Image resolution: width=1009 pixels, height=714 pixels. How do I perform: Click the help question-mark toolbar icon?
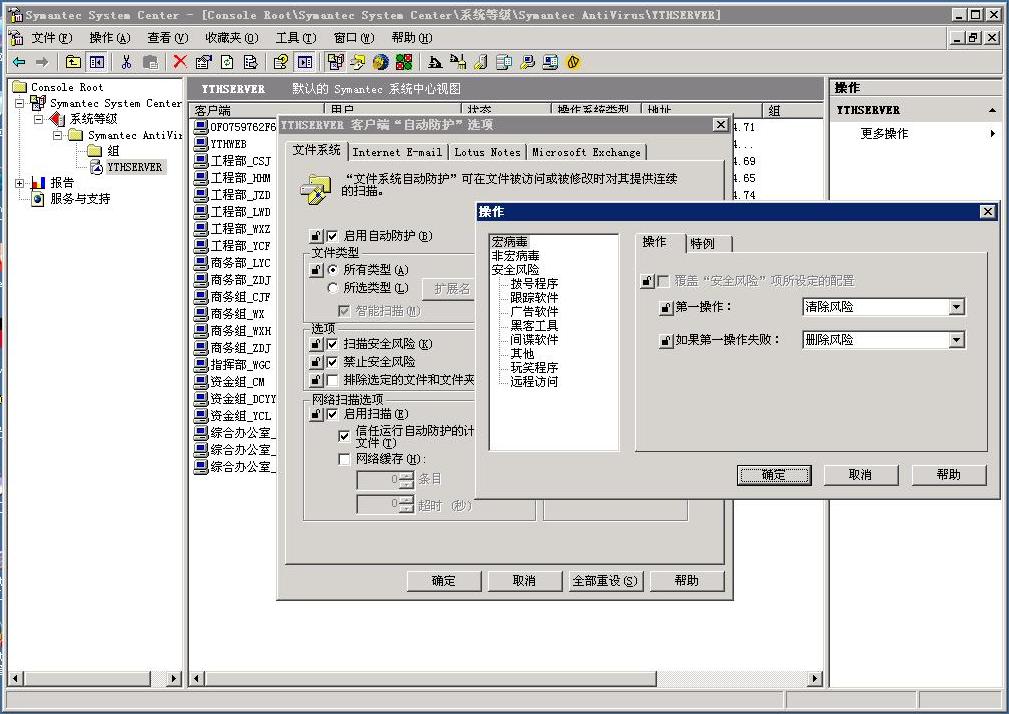[x=281, y=62]
